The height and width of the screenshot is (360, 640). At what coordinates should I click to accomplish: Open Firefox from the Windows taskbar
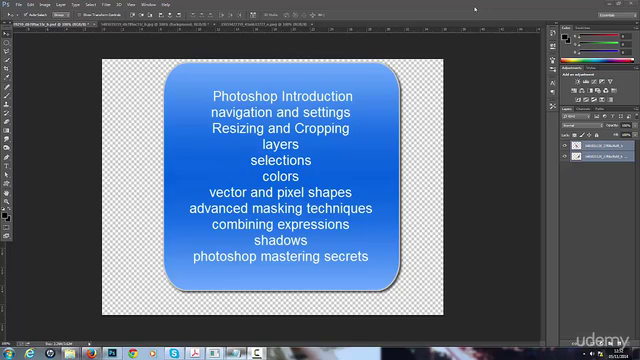pyautogui.click(x=91, y=353)
